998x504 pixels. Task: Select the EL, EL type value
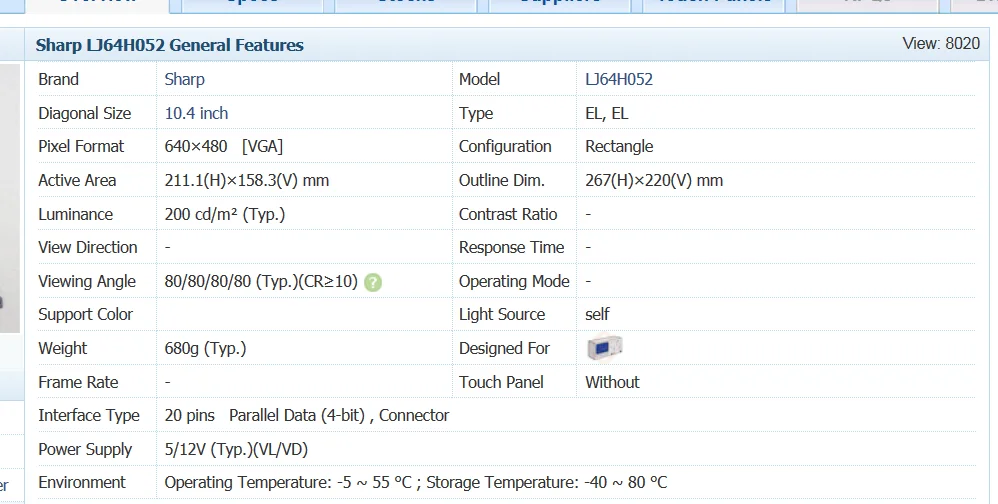607,113
